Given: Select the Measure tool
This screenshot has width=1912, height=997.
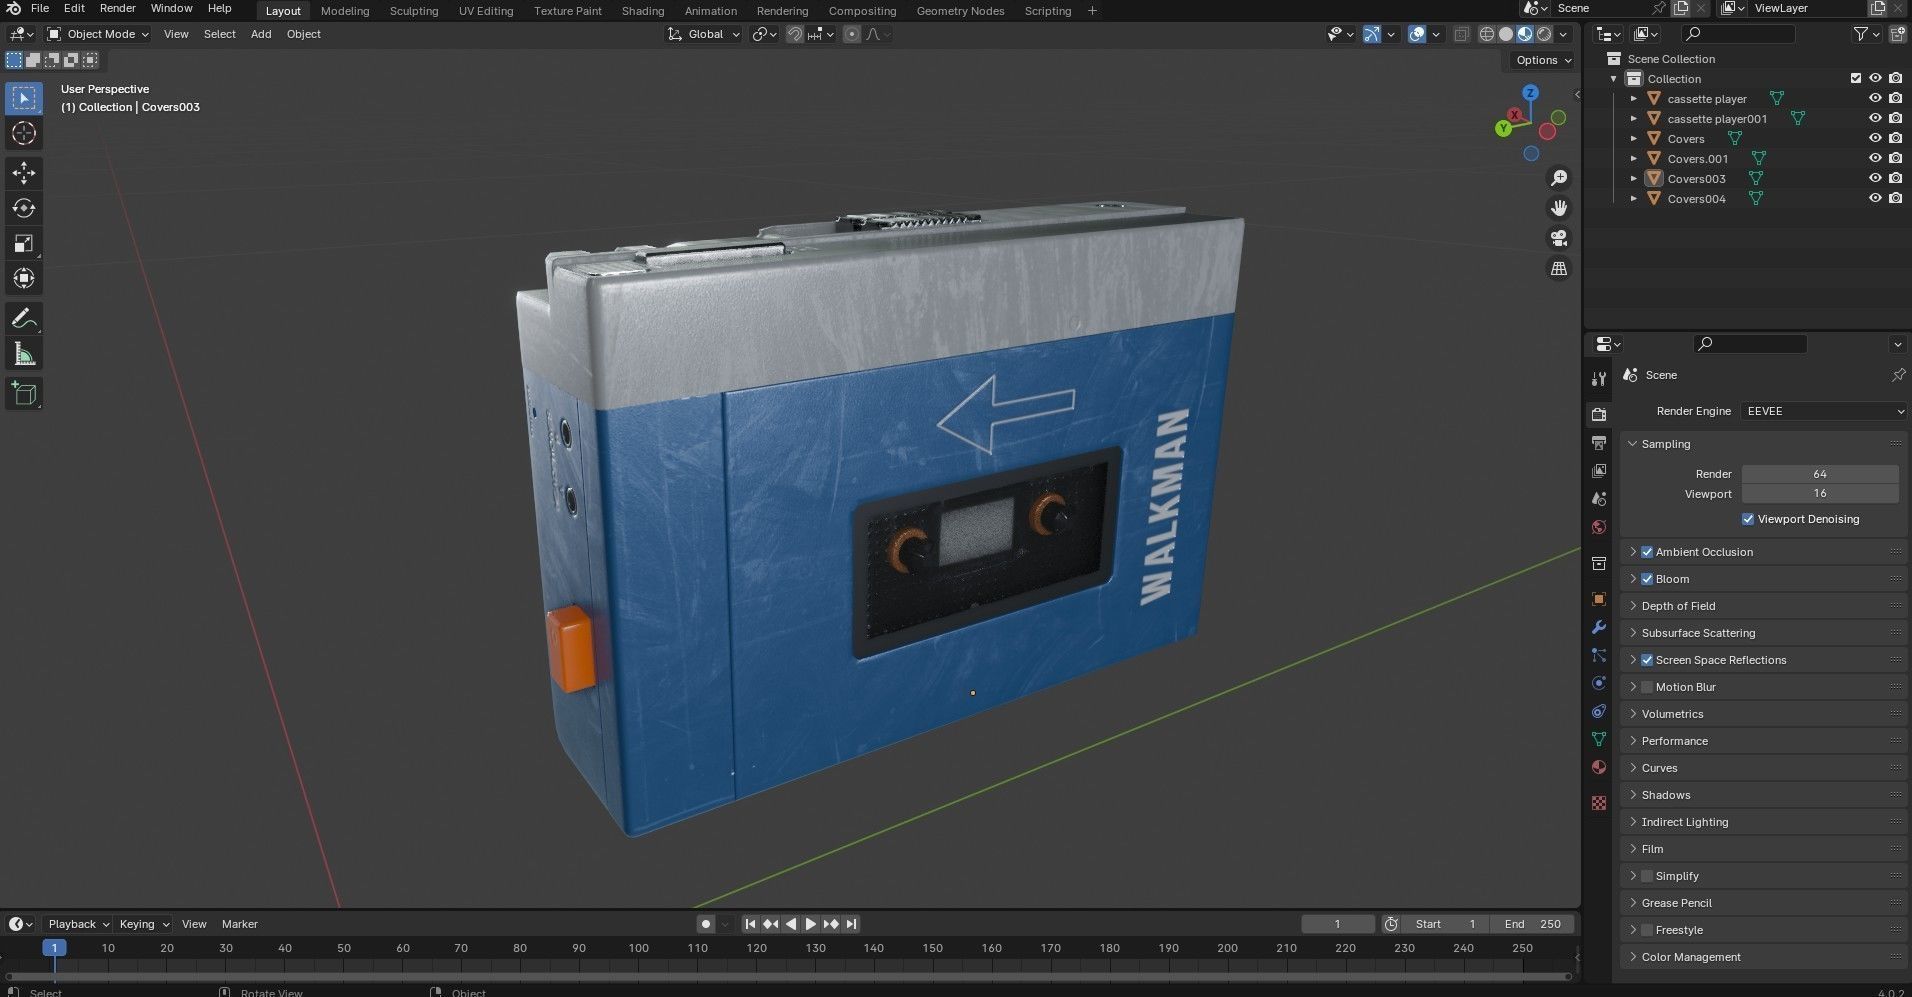Looking at the screenshot, I should [24, 354].
